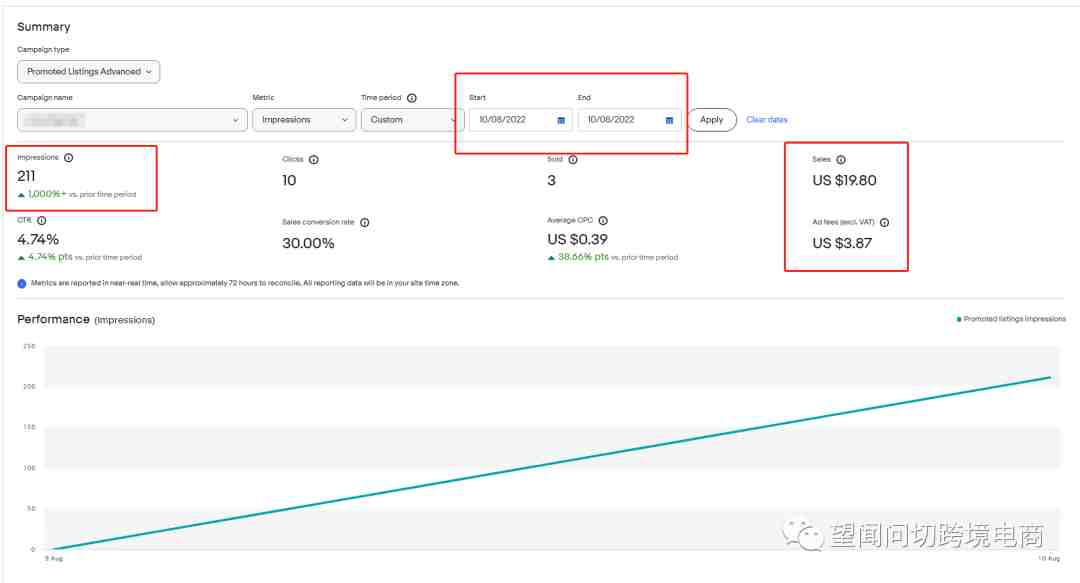Click the clicks value 10
The width and height of the screenshot is (1080, 583).
(x=289, y=181)
